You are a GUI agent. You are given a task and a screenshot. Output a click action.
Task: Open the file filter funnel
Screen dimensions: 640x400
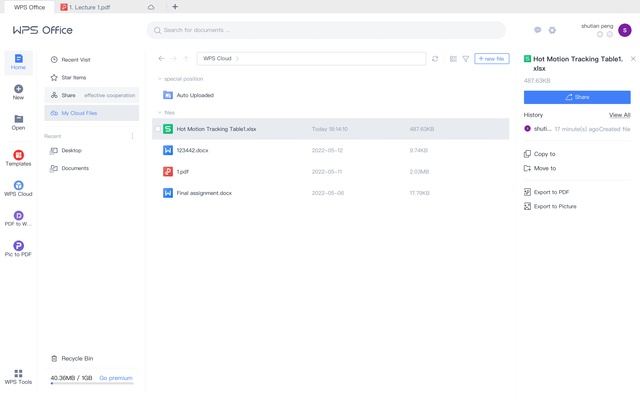pos(466,59)
